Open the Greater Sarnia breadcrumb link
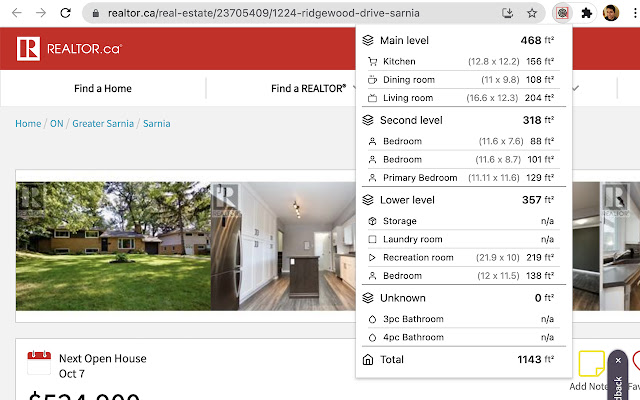Viewport: 640px width, 400px height. tap(103, 123)
